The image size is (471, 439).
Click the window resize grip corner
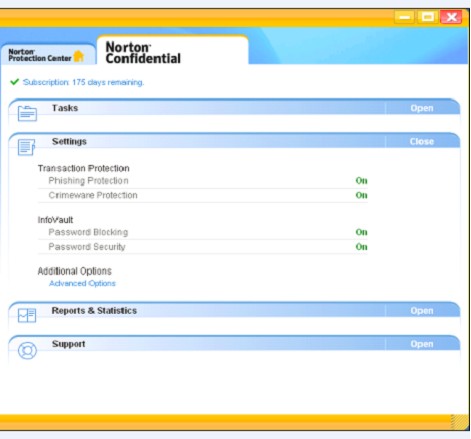459,422
